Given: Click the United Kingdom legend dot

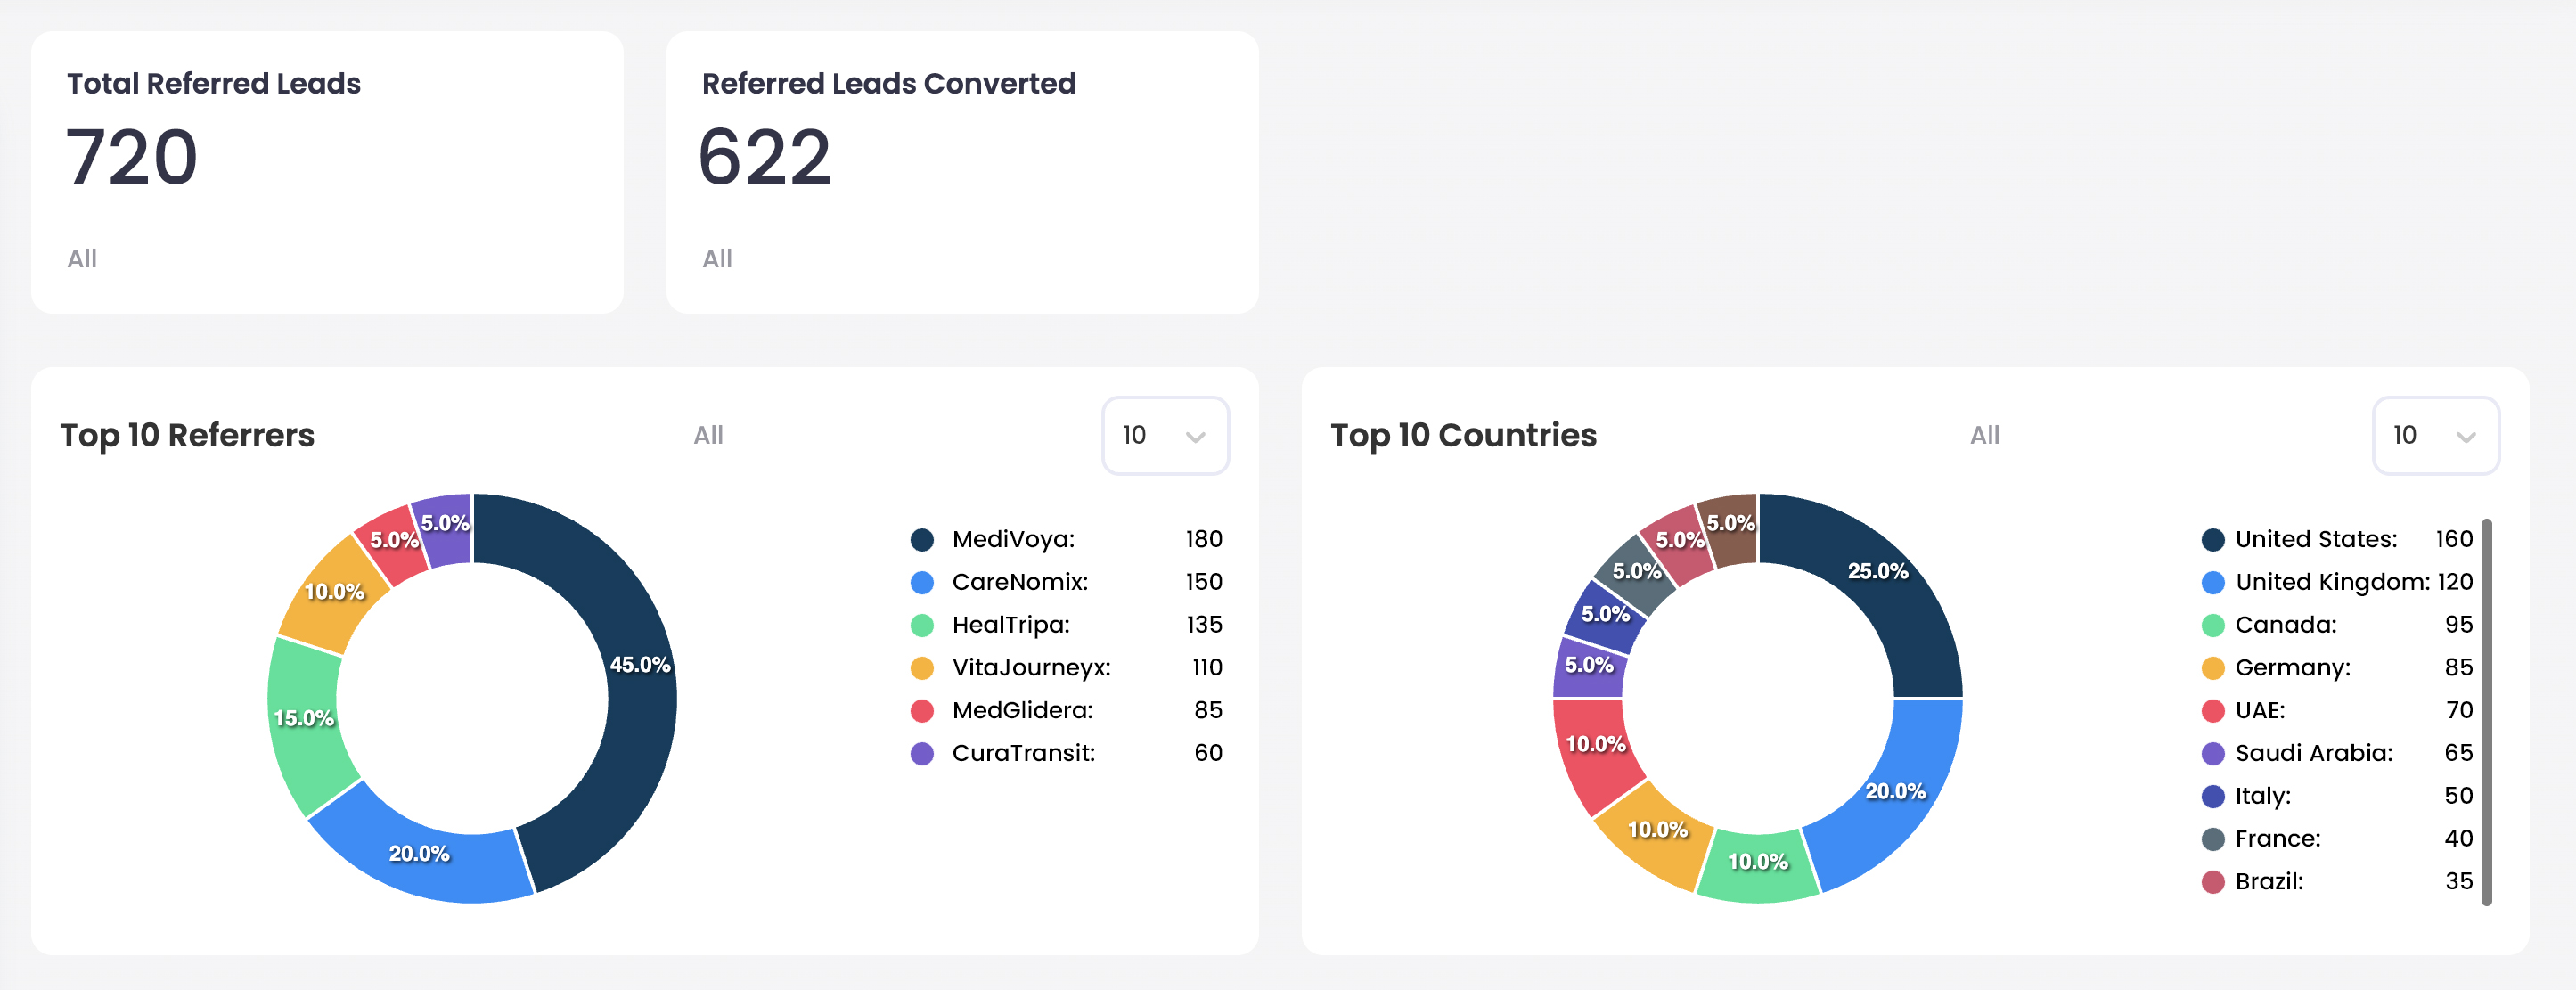Looking at the screenshot, I should point(2212,582).
